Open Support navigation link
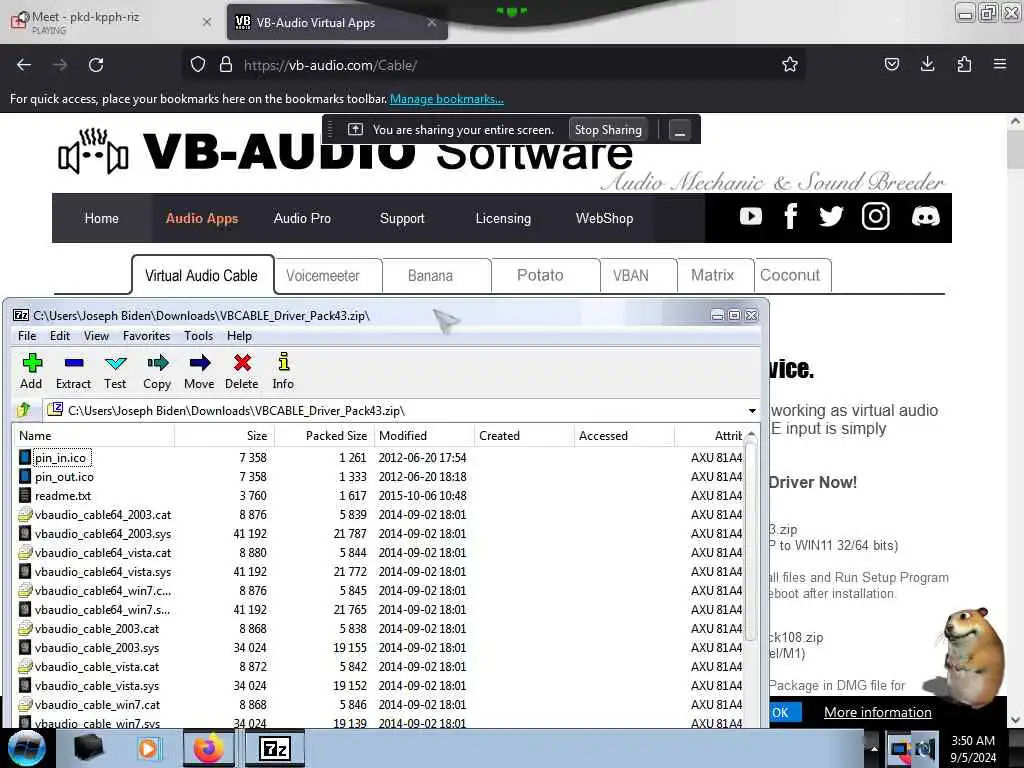 coord(402,218)
